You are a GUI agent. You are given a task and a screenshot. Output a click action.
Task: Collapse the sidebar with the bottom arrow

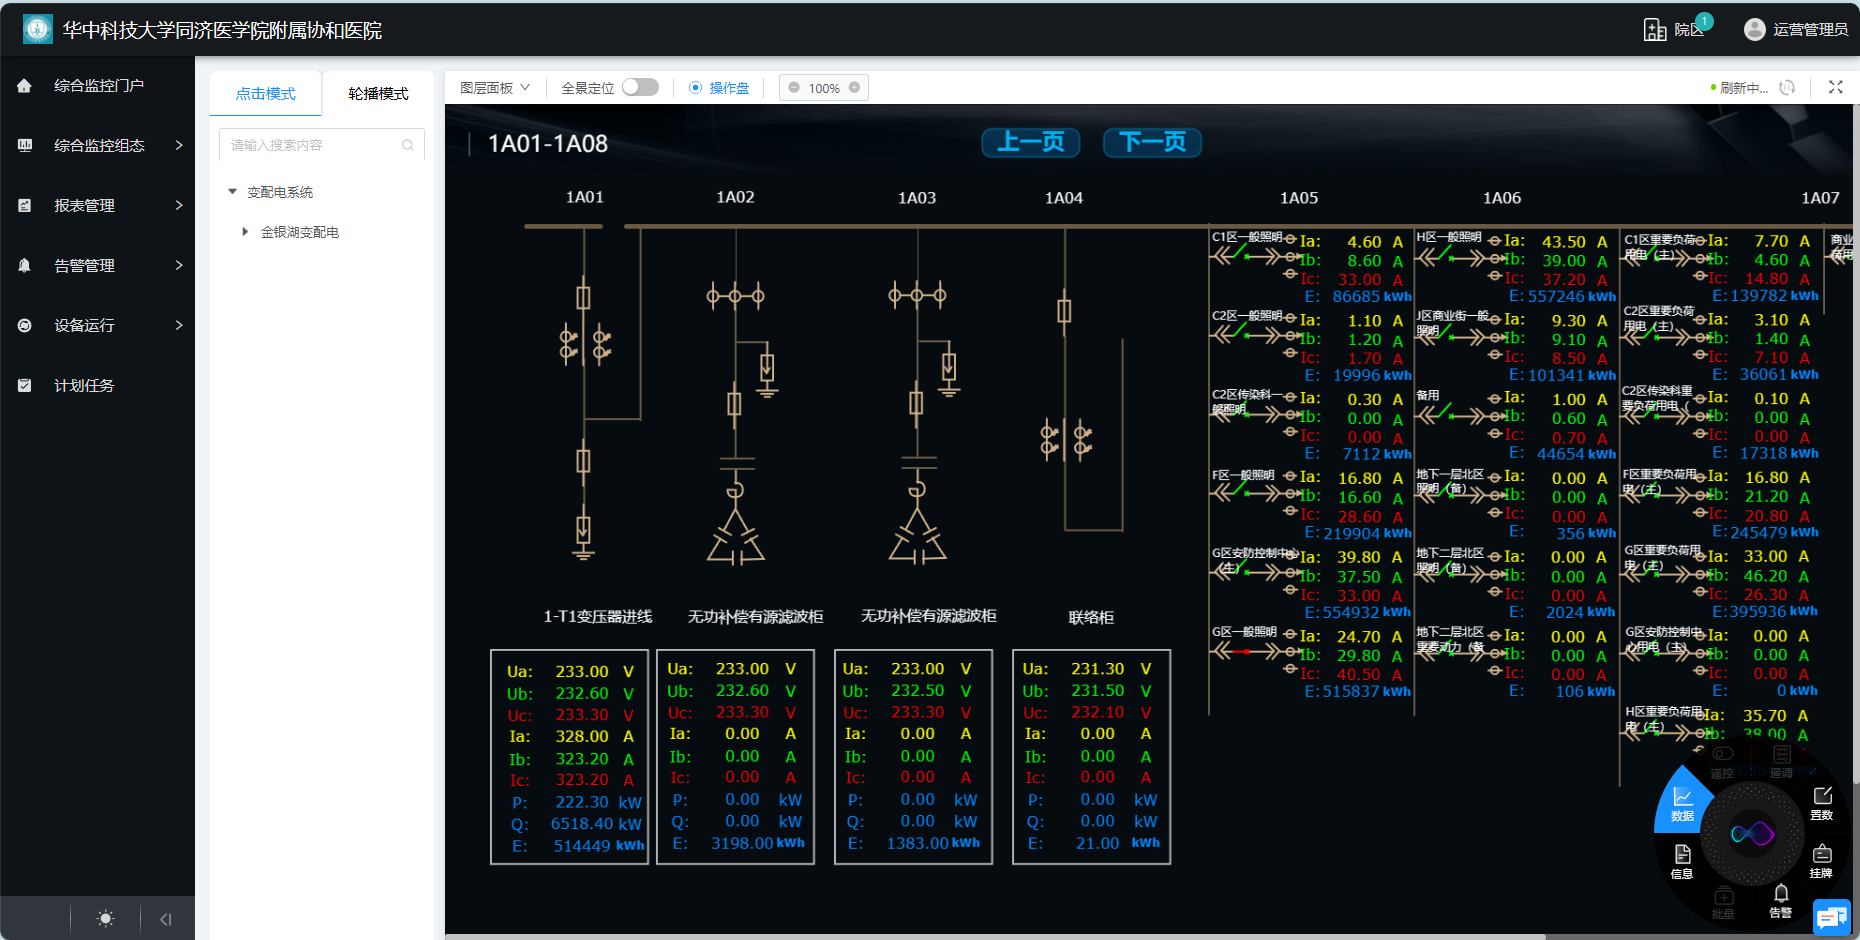point(166,919)
